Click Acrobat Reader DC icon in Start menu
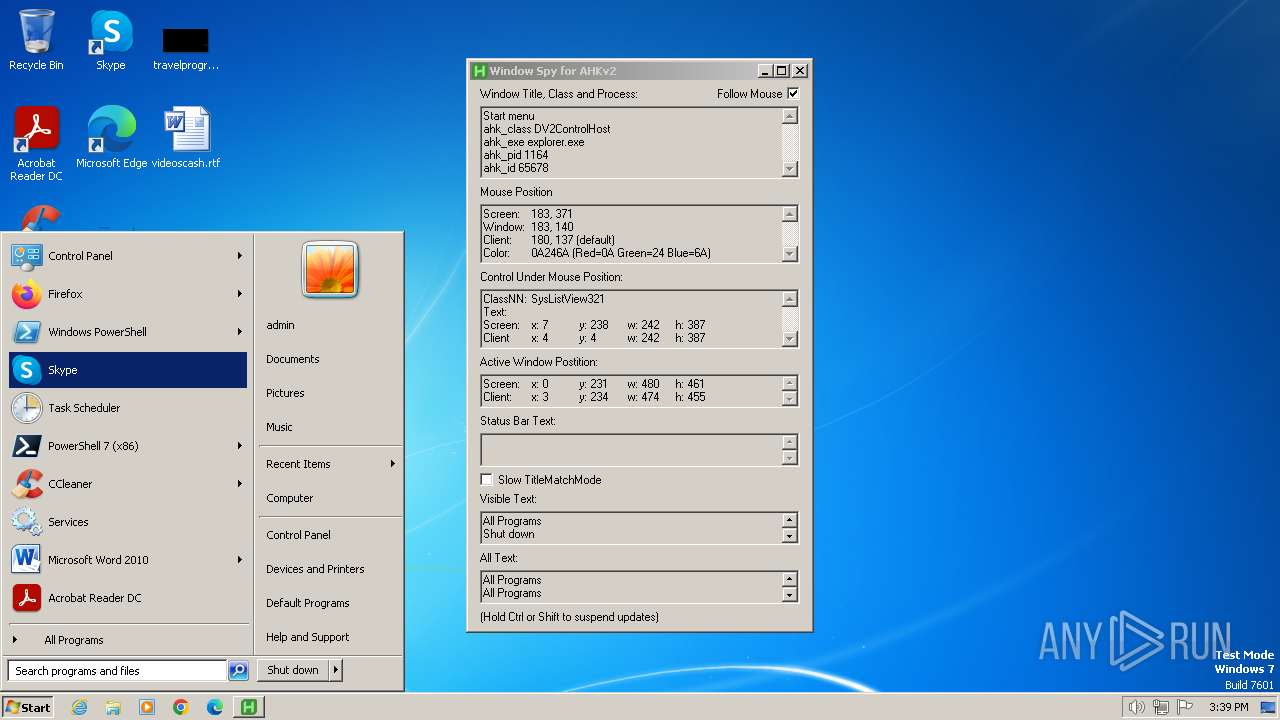The image size is (1280, 720). [x=27, y=598]
